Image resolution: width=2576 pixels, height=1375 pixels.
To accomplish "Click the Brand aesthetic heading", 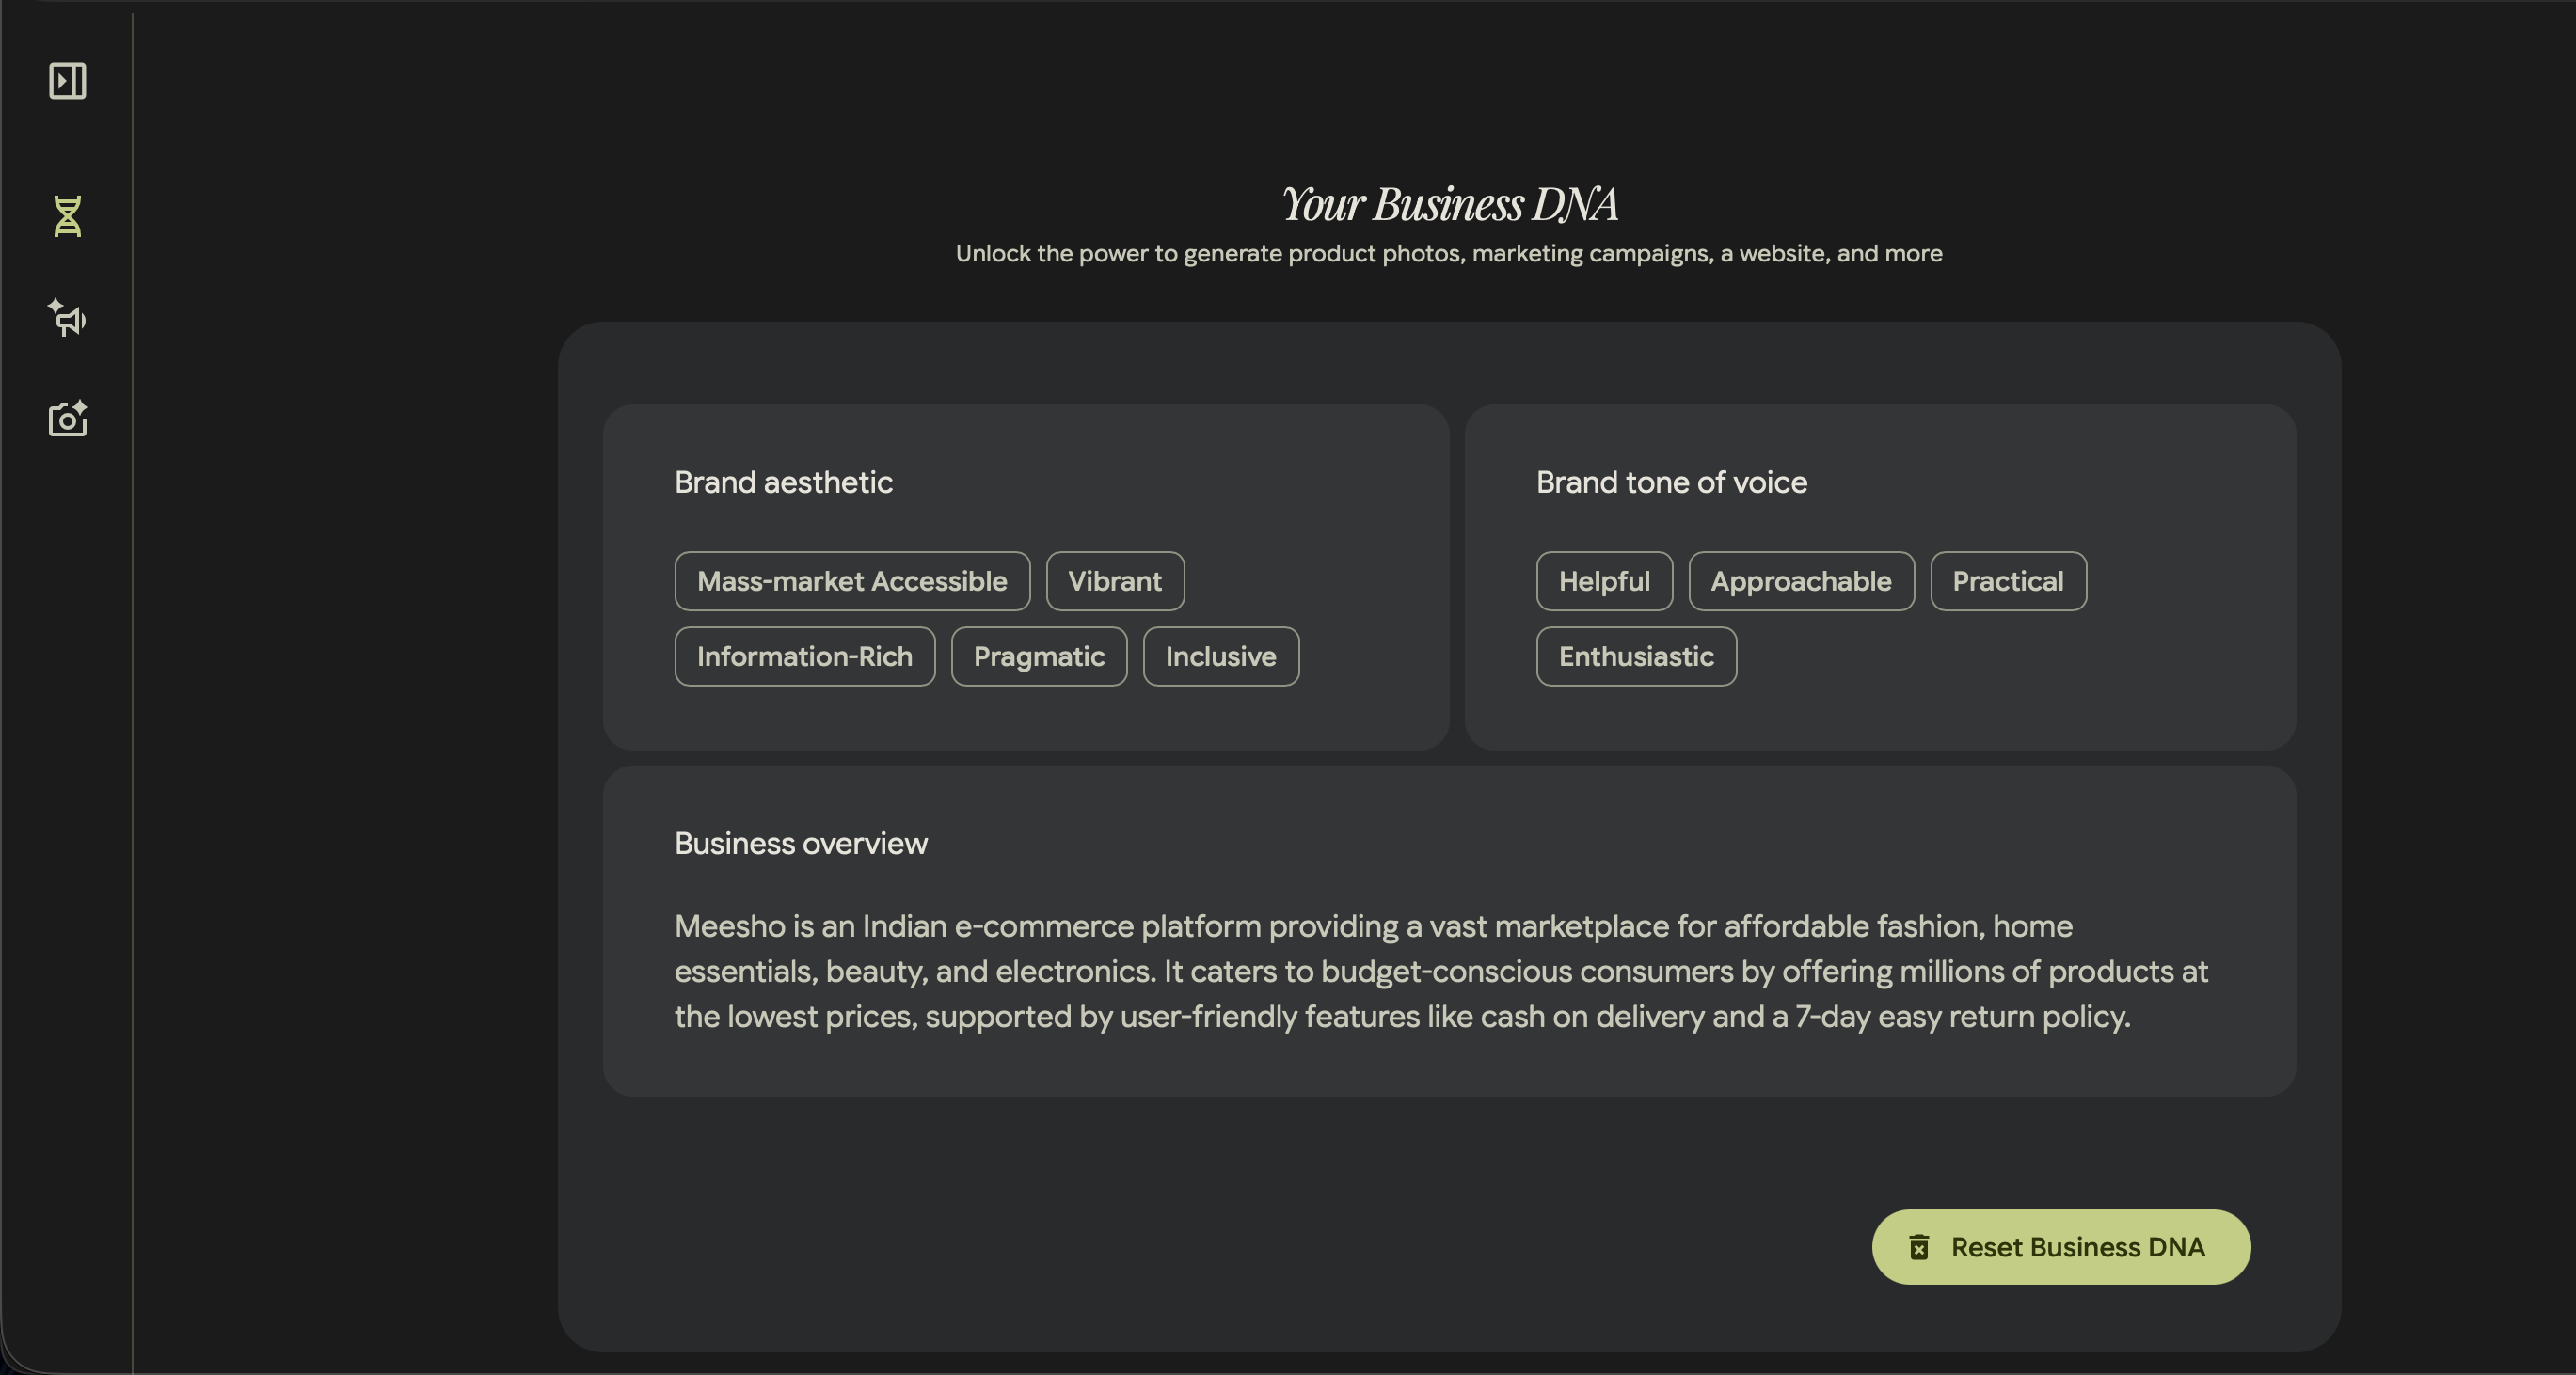I will 783,482.
